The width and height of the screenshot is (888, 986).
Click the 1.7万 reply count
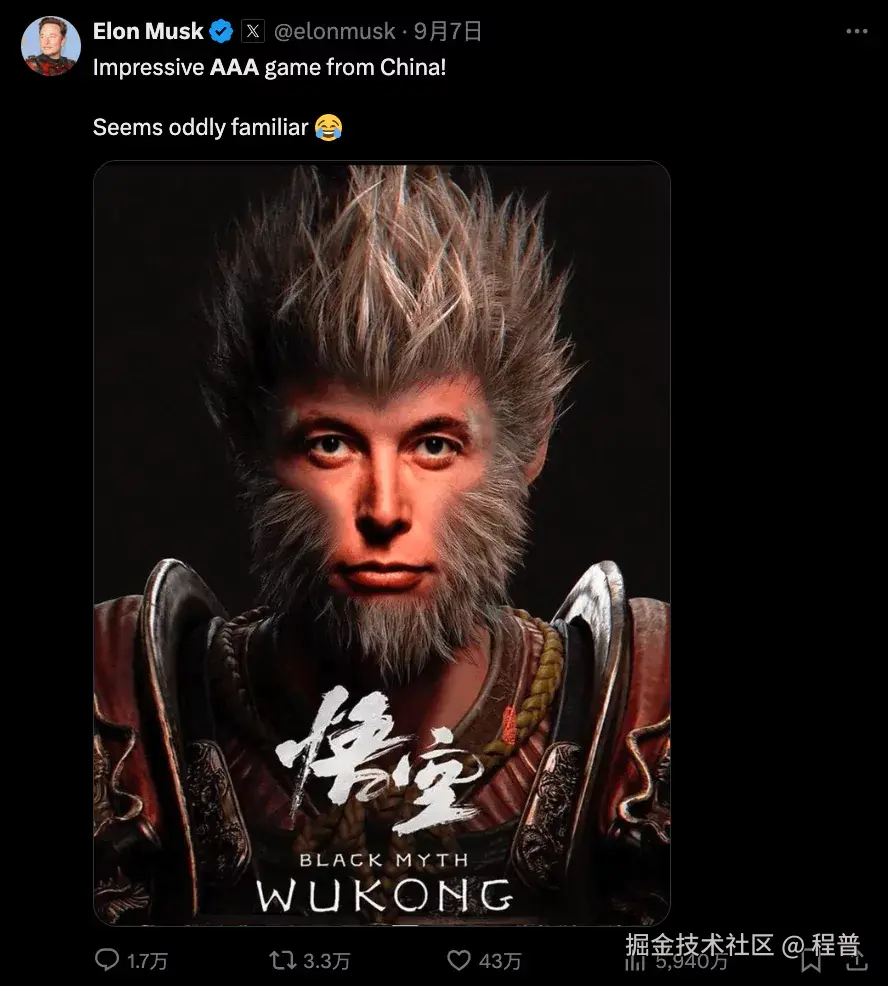[147, 961]
